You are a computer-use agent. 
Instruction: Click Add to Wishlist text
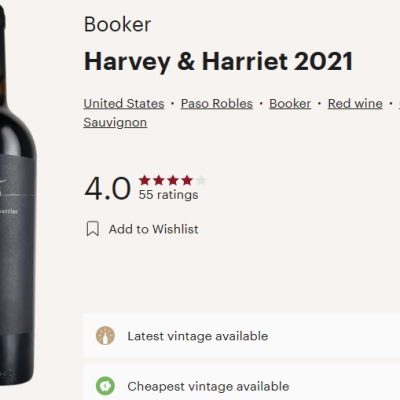click(x=153, y=229)
